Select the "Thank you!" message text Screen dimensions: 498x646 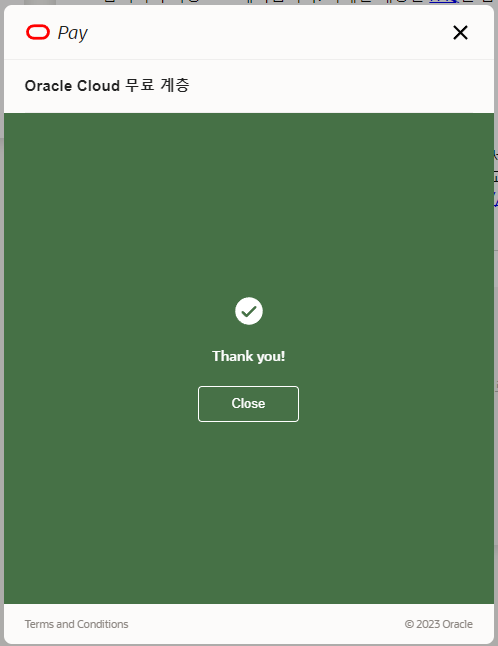[x=248, y=356]
